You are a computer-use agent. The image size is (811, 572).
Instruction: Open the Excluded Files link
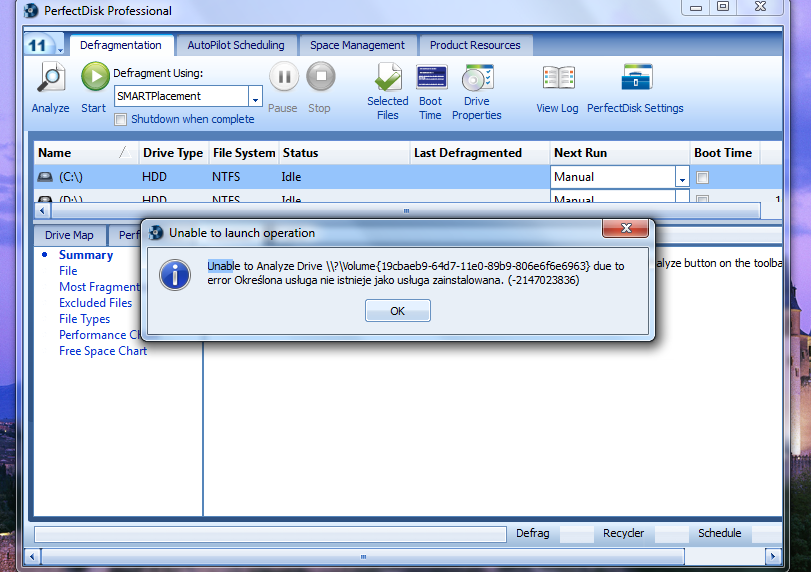point(96,303)
